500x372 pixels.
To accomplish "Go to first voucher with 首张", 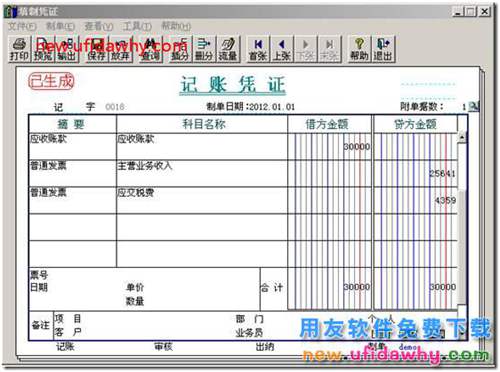I will 258,49.
